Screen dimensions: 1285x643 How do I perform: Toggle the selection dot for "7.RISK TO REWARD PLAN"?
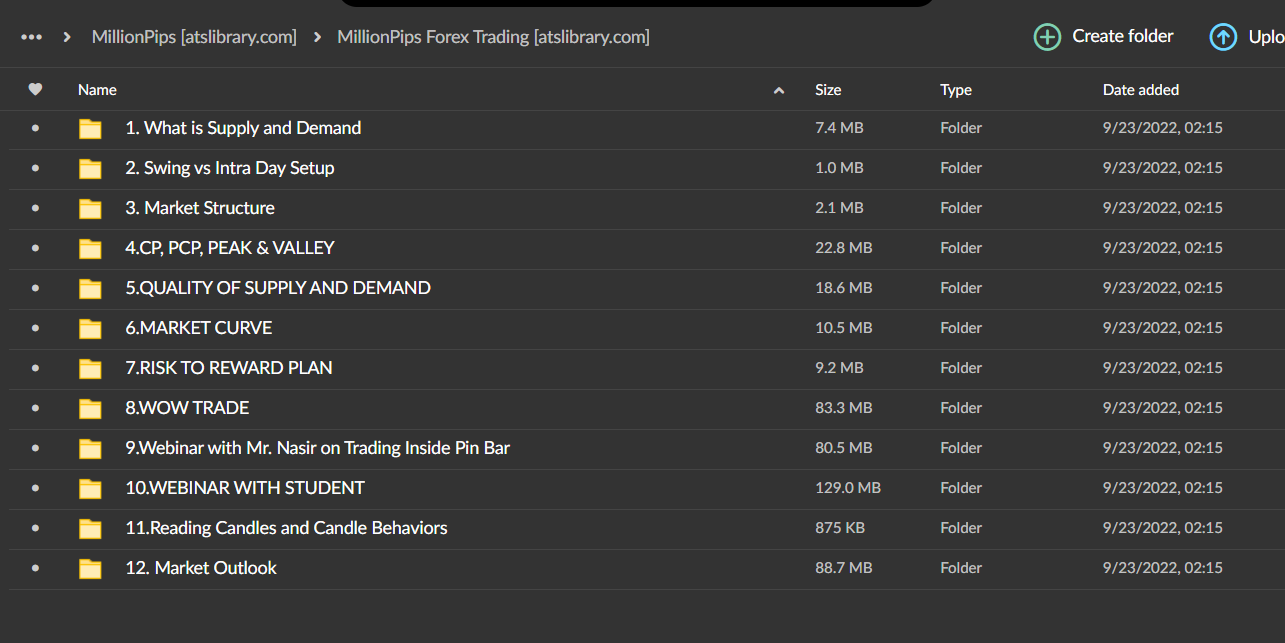point(35,368)
